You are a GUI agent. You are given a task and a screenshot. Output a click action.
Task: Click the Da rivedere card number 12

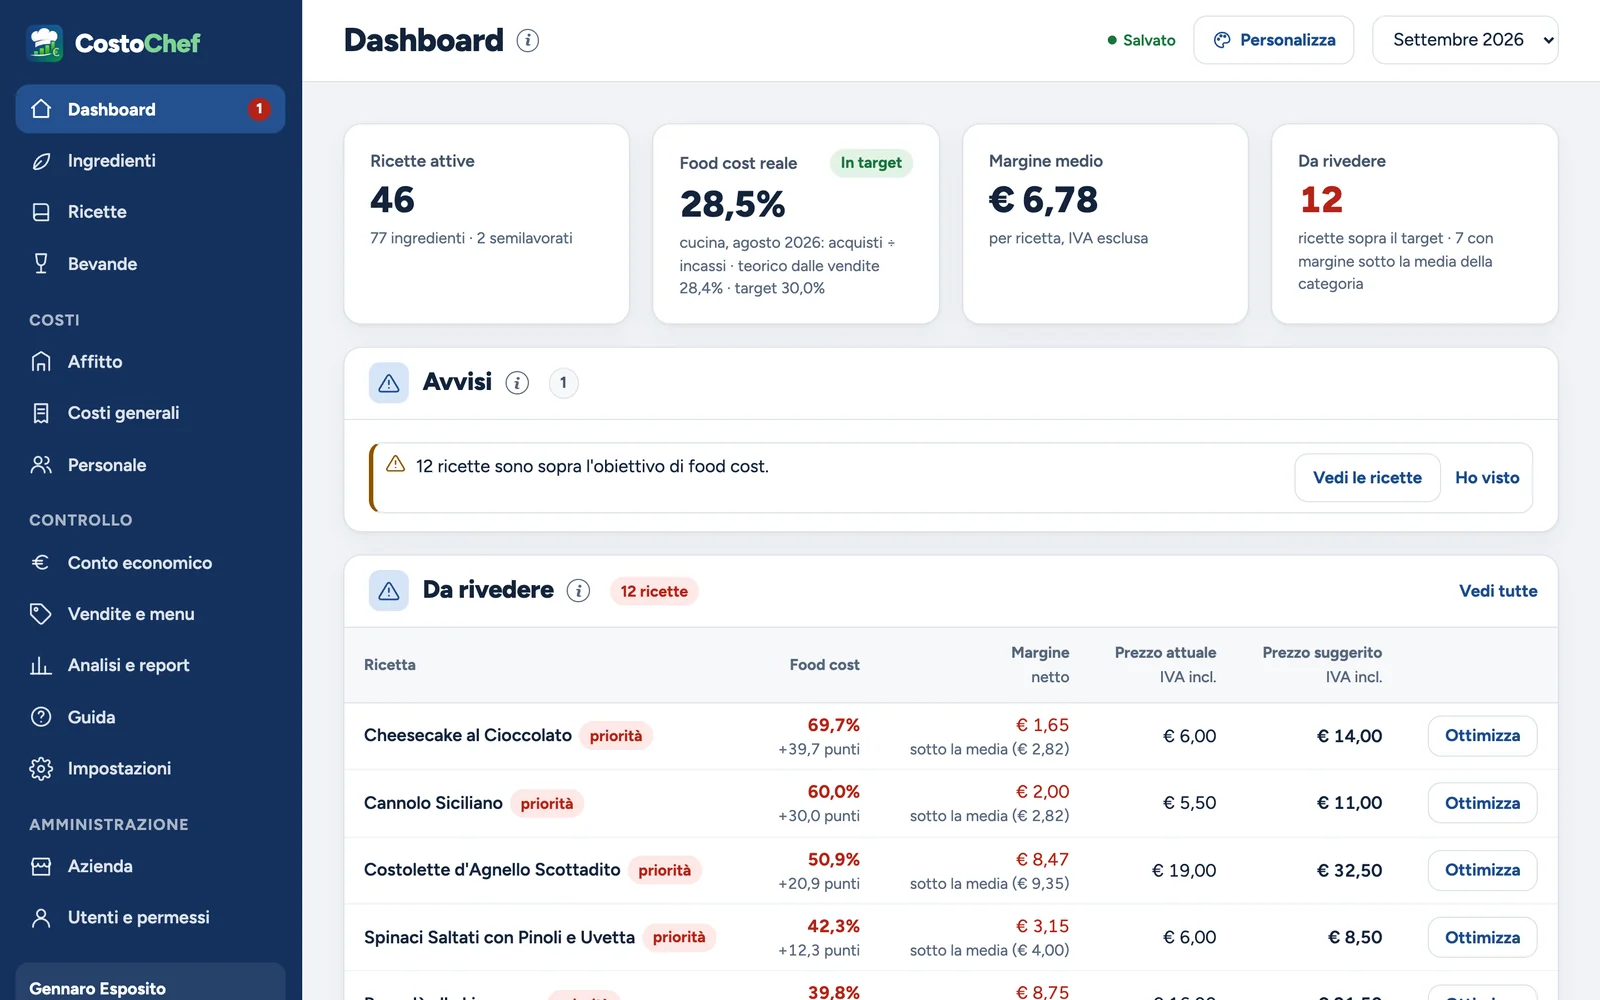click(1321, 200)
